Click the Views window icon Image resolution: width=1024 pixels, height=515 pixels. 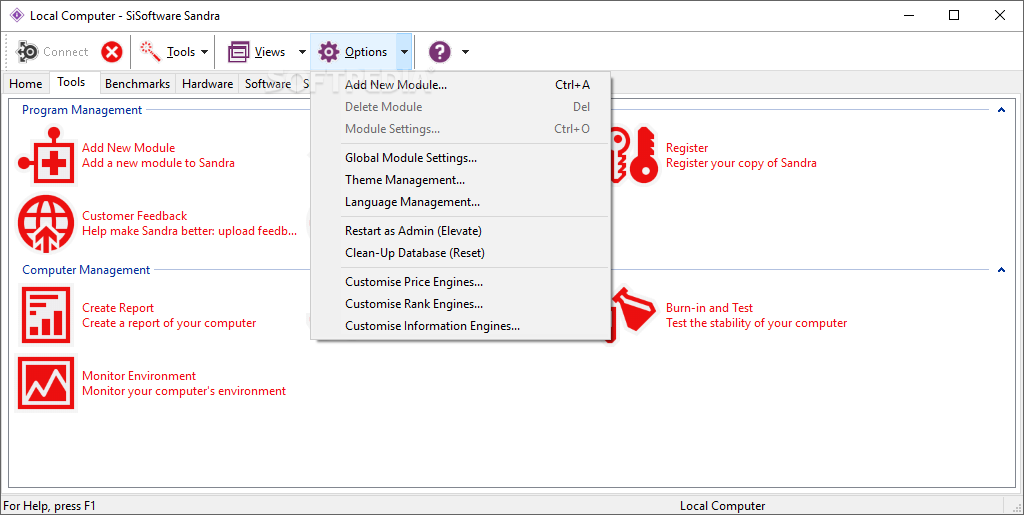click(238, 52)
